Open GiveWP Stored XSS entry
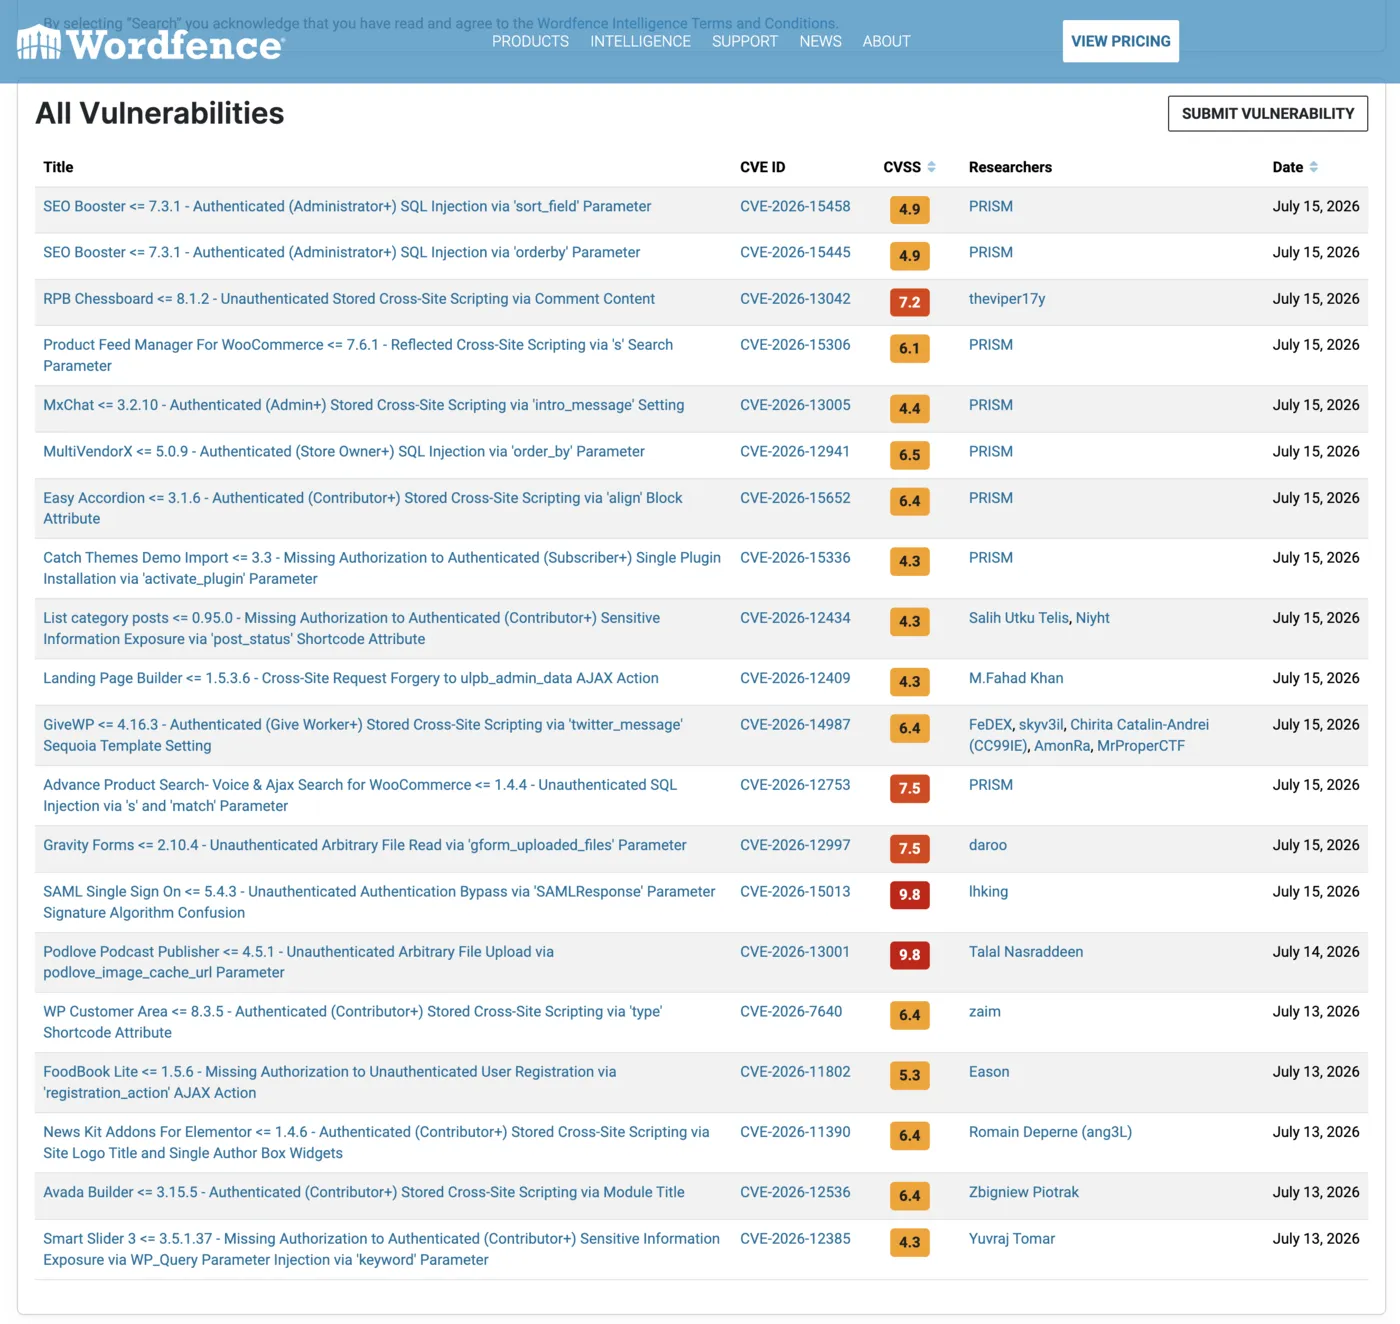The width and height of the screenshot is (1400, 1324). pos(363,735)
